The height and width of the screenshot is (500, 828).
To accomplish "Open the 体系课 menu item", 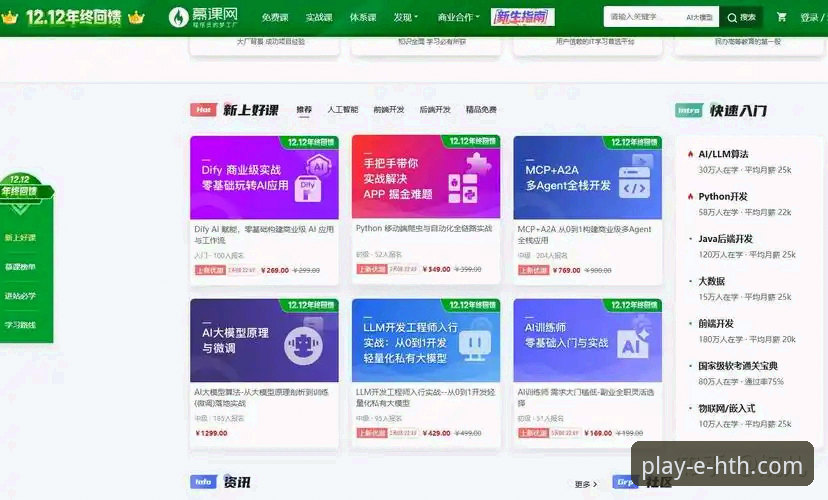I will pos(363,17).
